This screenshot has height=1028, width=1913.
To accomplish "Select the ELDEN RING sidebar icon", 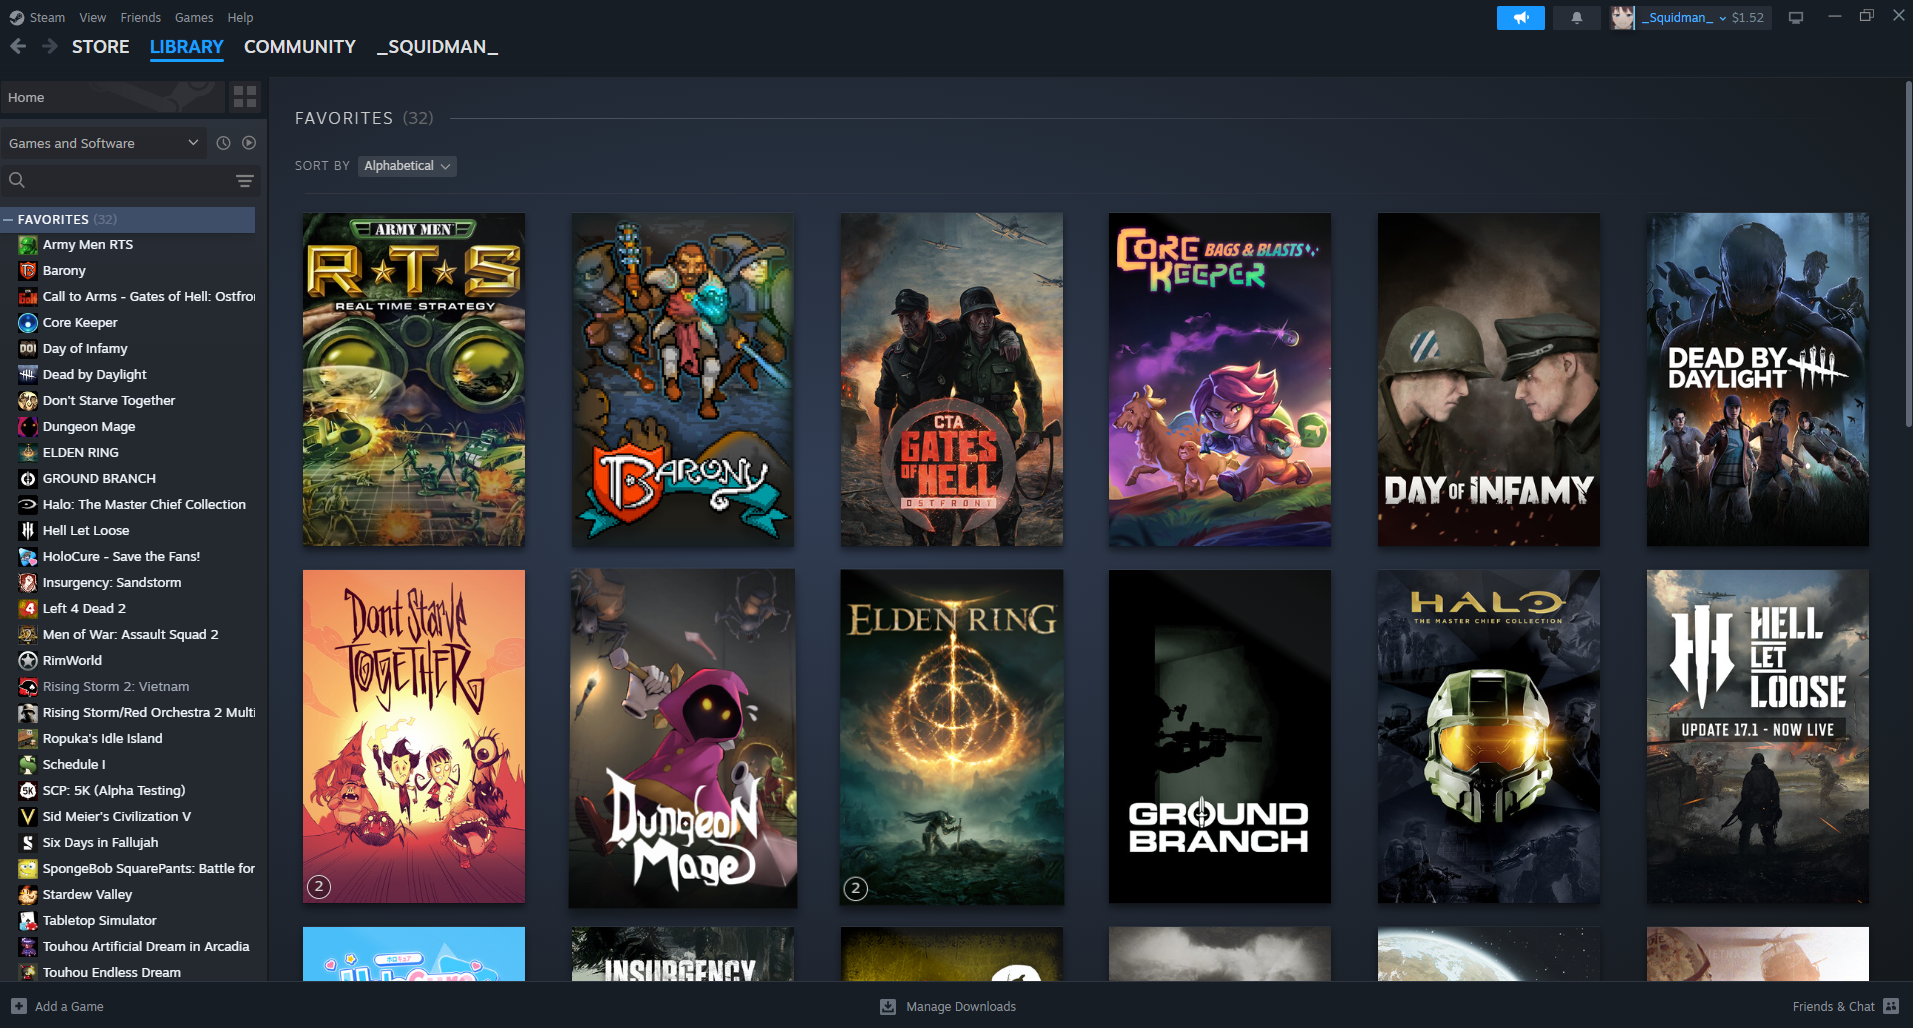I will pos(28,453).
